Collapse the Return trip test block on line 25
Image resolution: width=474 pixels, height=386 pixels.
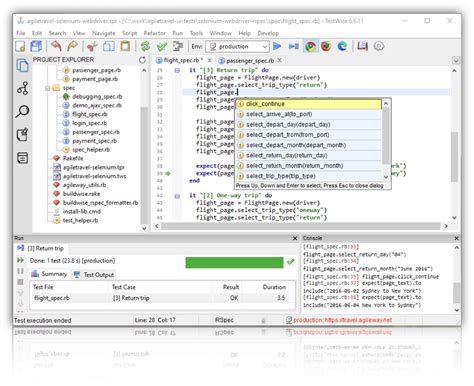point(177,70)
